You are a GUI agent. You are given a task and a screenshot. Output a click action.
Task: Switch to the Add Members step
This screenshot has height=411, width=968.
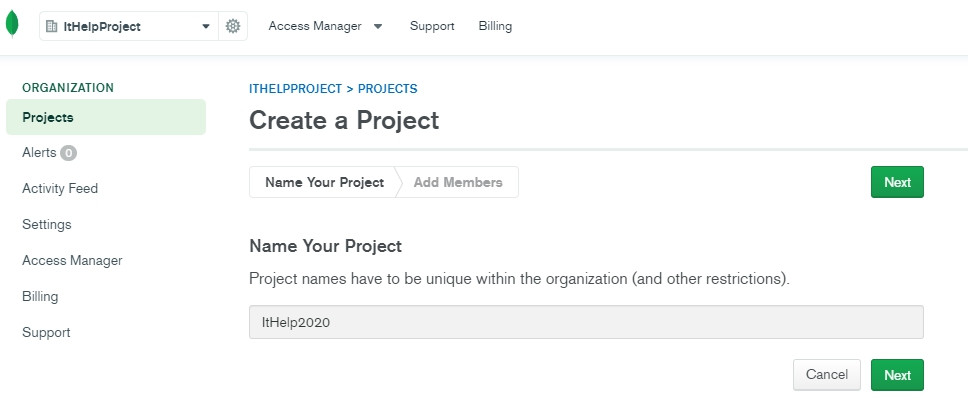pos(458,183)
